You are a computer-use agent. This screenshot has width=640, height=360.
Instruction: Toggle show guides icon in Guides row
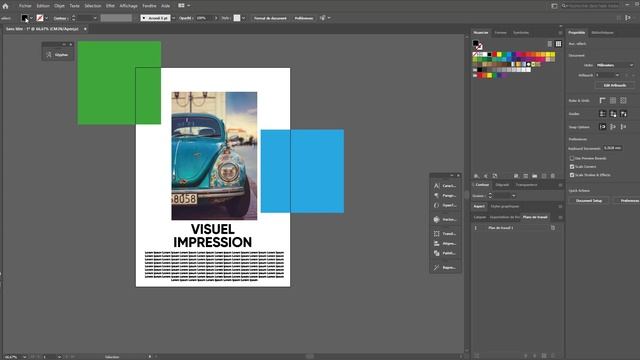(602, 114)
